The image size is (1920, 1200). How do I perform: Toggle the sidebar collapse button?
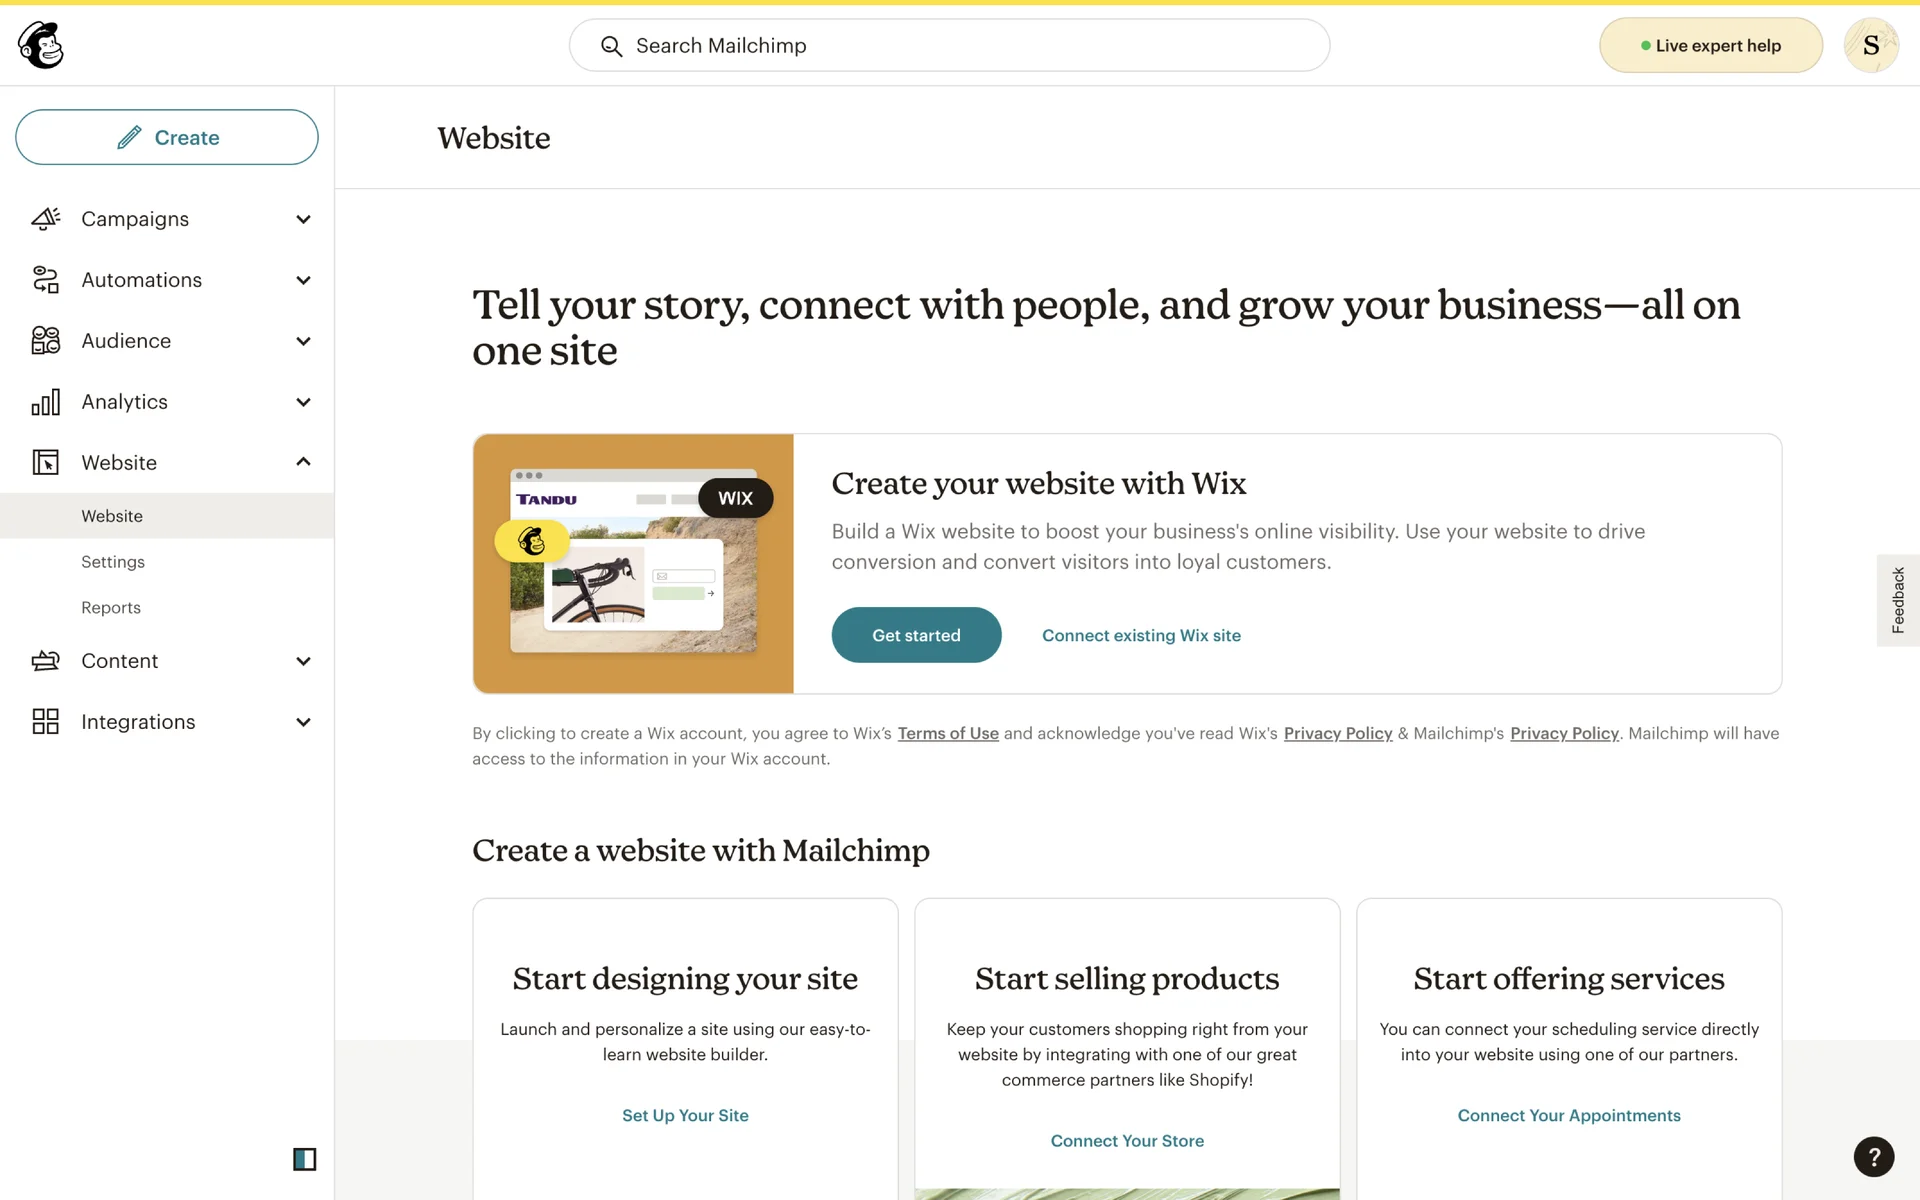304,1159
